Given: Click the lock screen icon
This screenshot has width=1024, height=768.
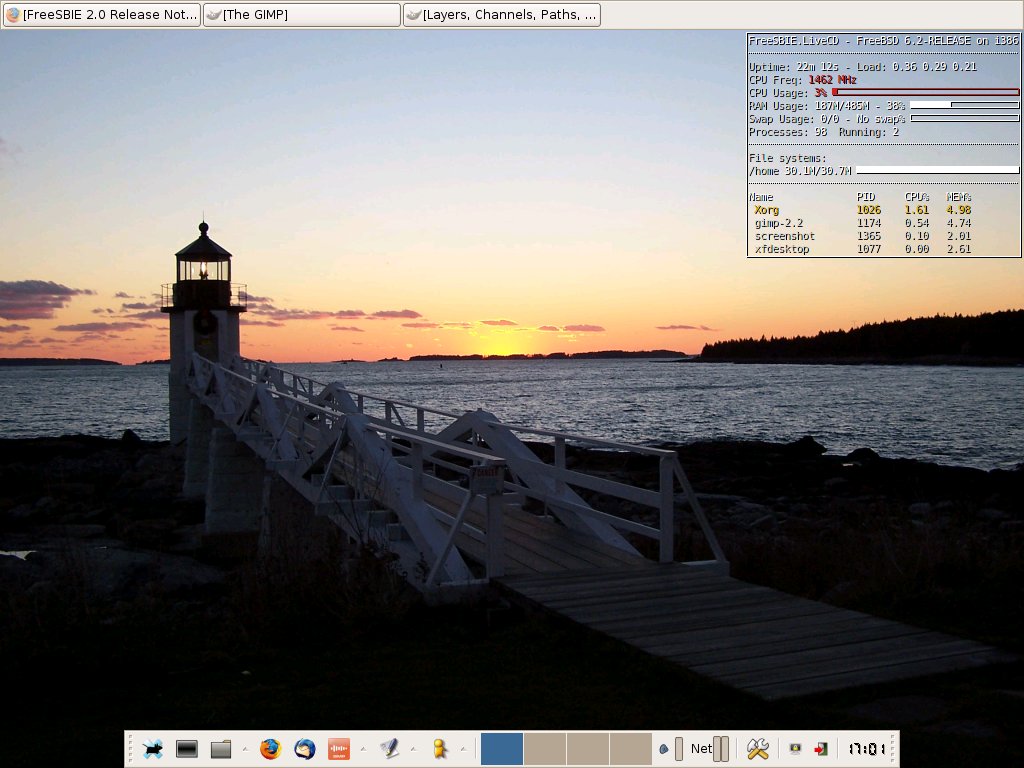Looking at the screenshot, I should [796, 748].
